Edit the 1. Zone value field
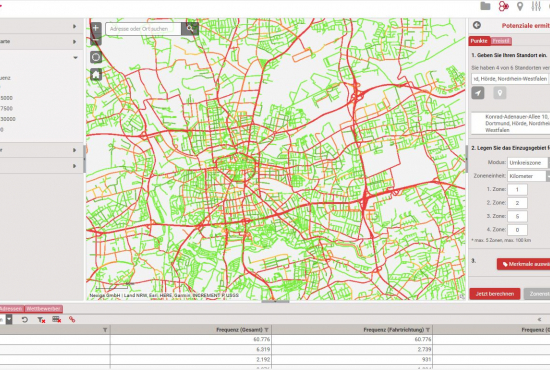Viewport: 550px width, 370px height. 517,189
